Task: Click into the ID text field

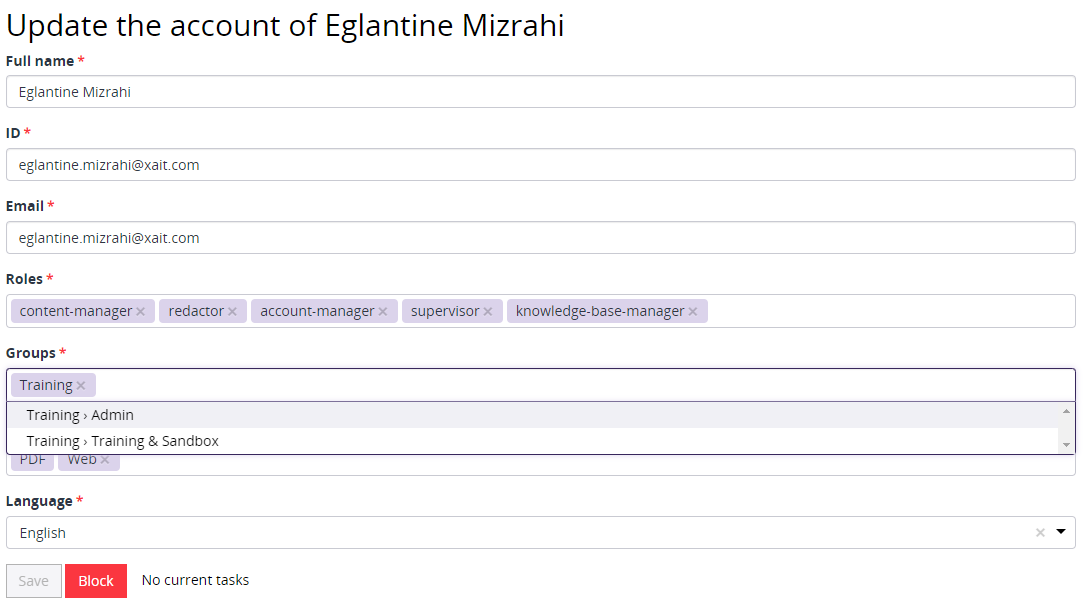Action: pyautogui.click(x=540, y=165)
